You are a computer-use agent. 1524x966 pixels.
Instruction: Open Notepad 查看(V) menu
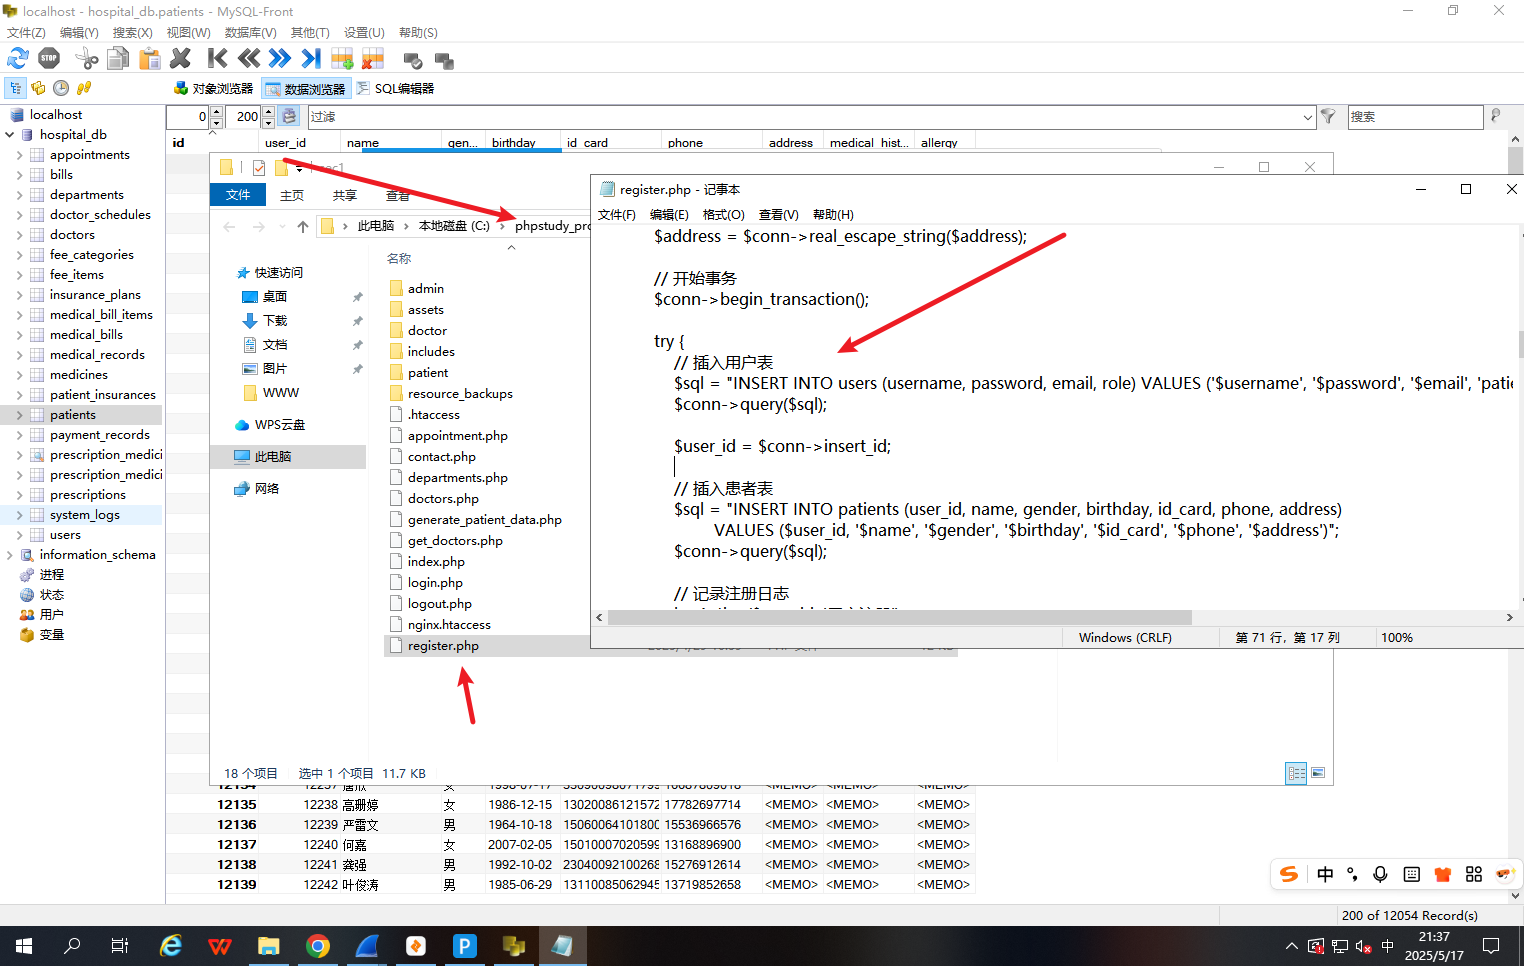pyautogui.click(x=778, y=214)
